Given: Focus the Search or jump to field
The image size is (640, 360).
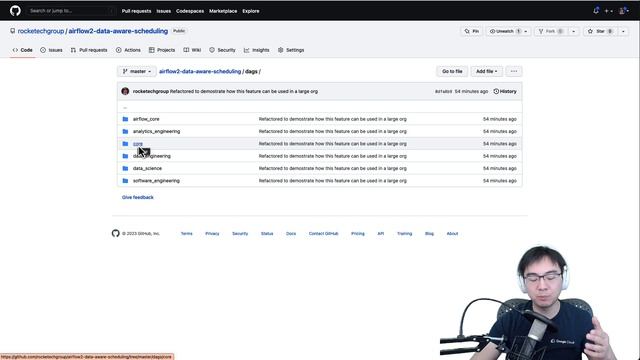Looking at the screenshot, I should tap(71, 11).
